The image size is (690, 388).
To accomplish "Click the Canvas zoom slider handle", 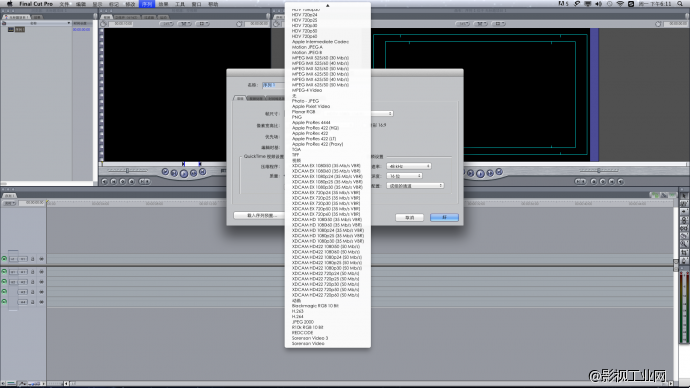I will [598, 171].
